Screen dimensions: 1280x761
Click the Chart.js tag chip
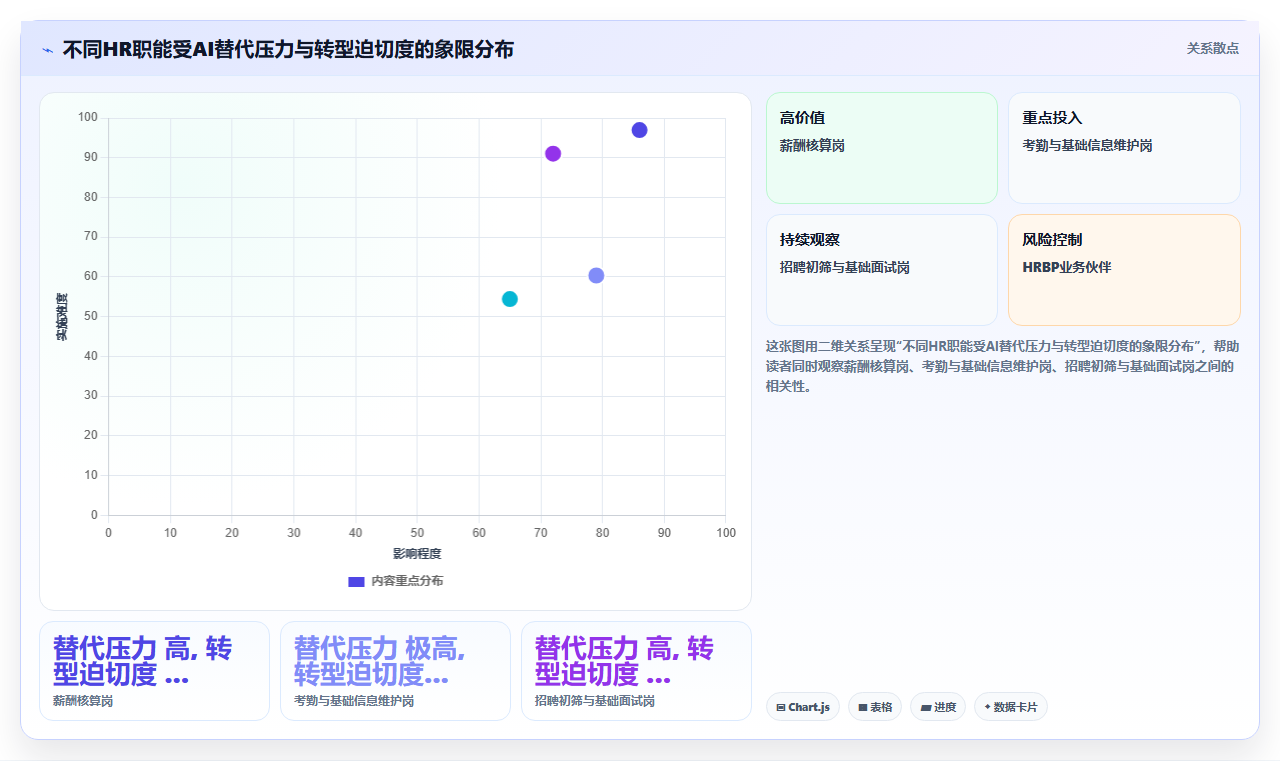coord(803,707)
